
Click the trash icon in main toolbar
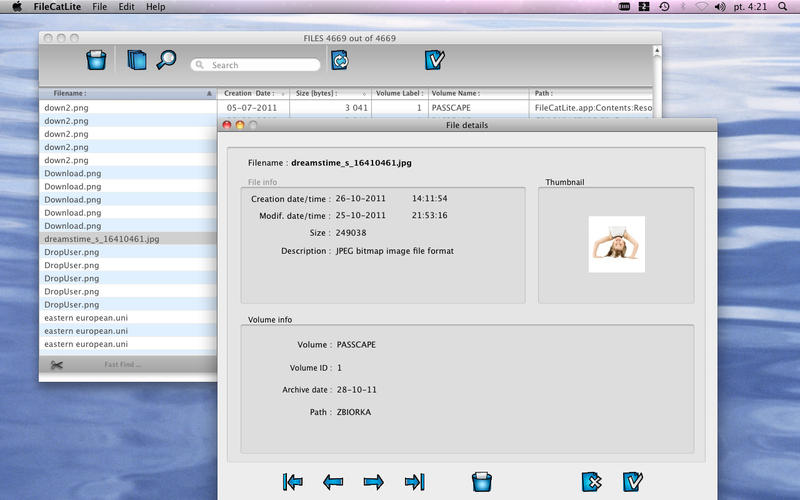tap(95, 60)
